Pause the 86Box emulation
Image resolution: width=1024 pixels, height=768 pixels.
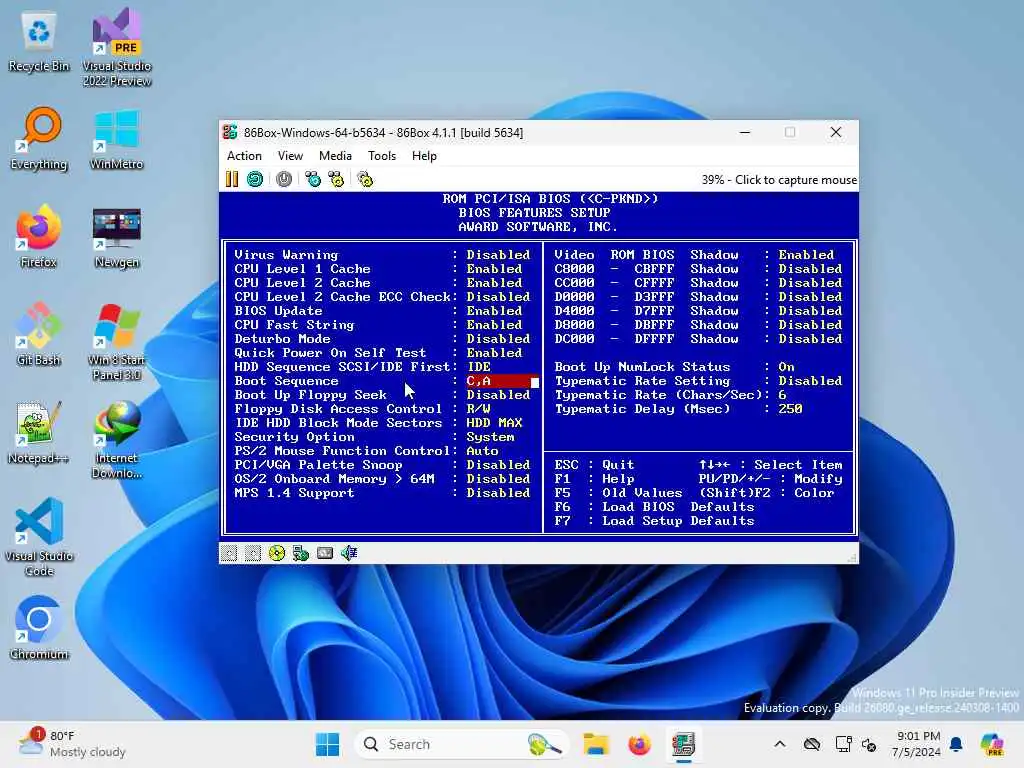point(232,179)
